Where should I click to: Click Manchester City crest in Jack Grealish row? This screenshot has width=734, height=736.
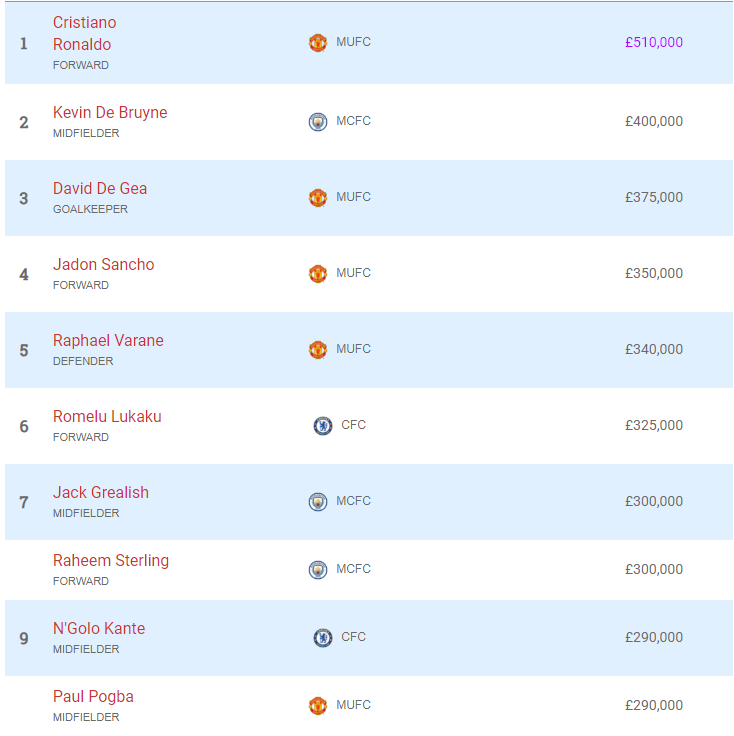(318, 502)
